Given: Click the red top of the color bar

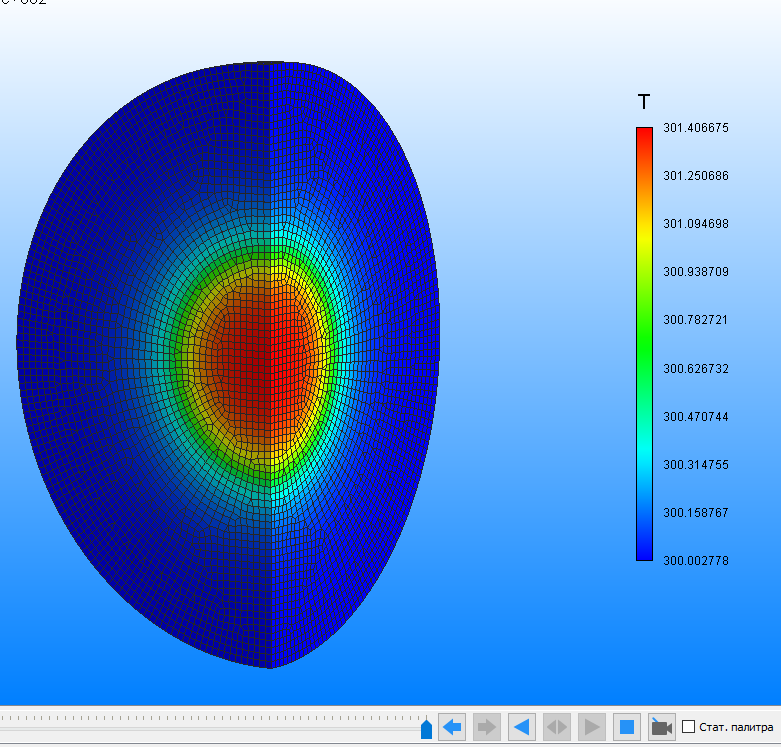Looking at the screenshot, I should tap(644, 137).
